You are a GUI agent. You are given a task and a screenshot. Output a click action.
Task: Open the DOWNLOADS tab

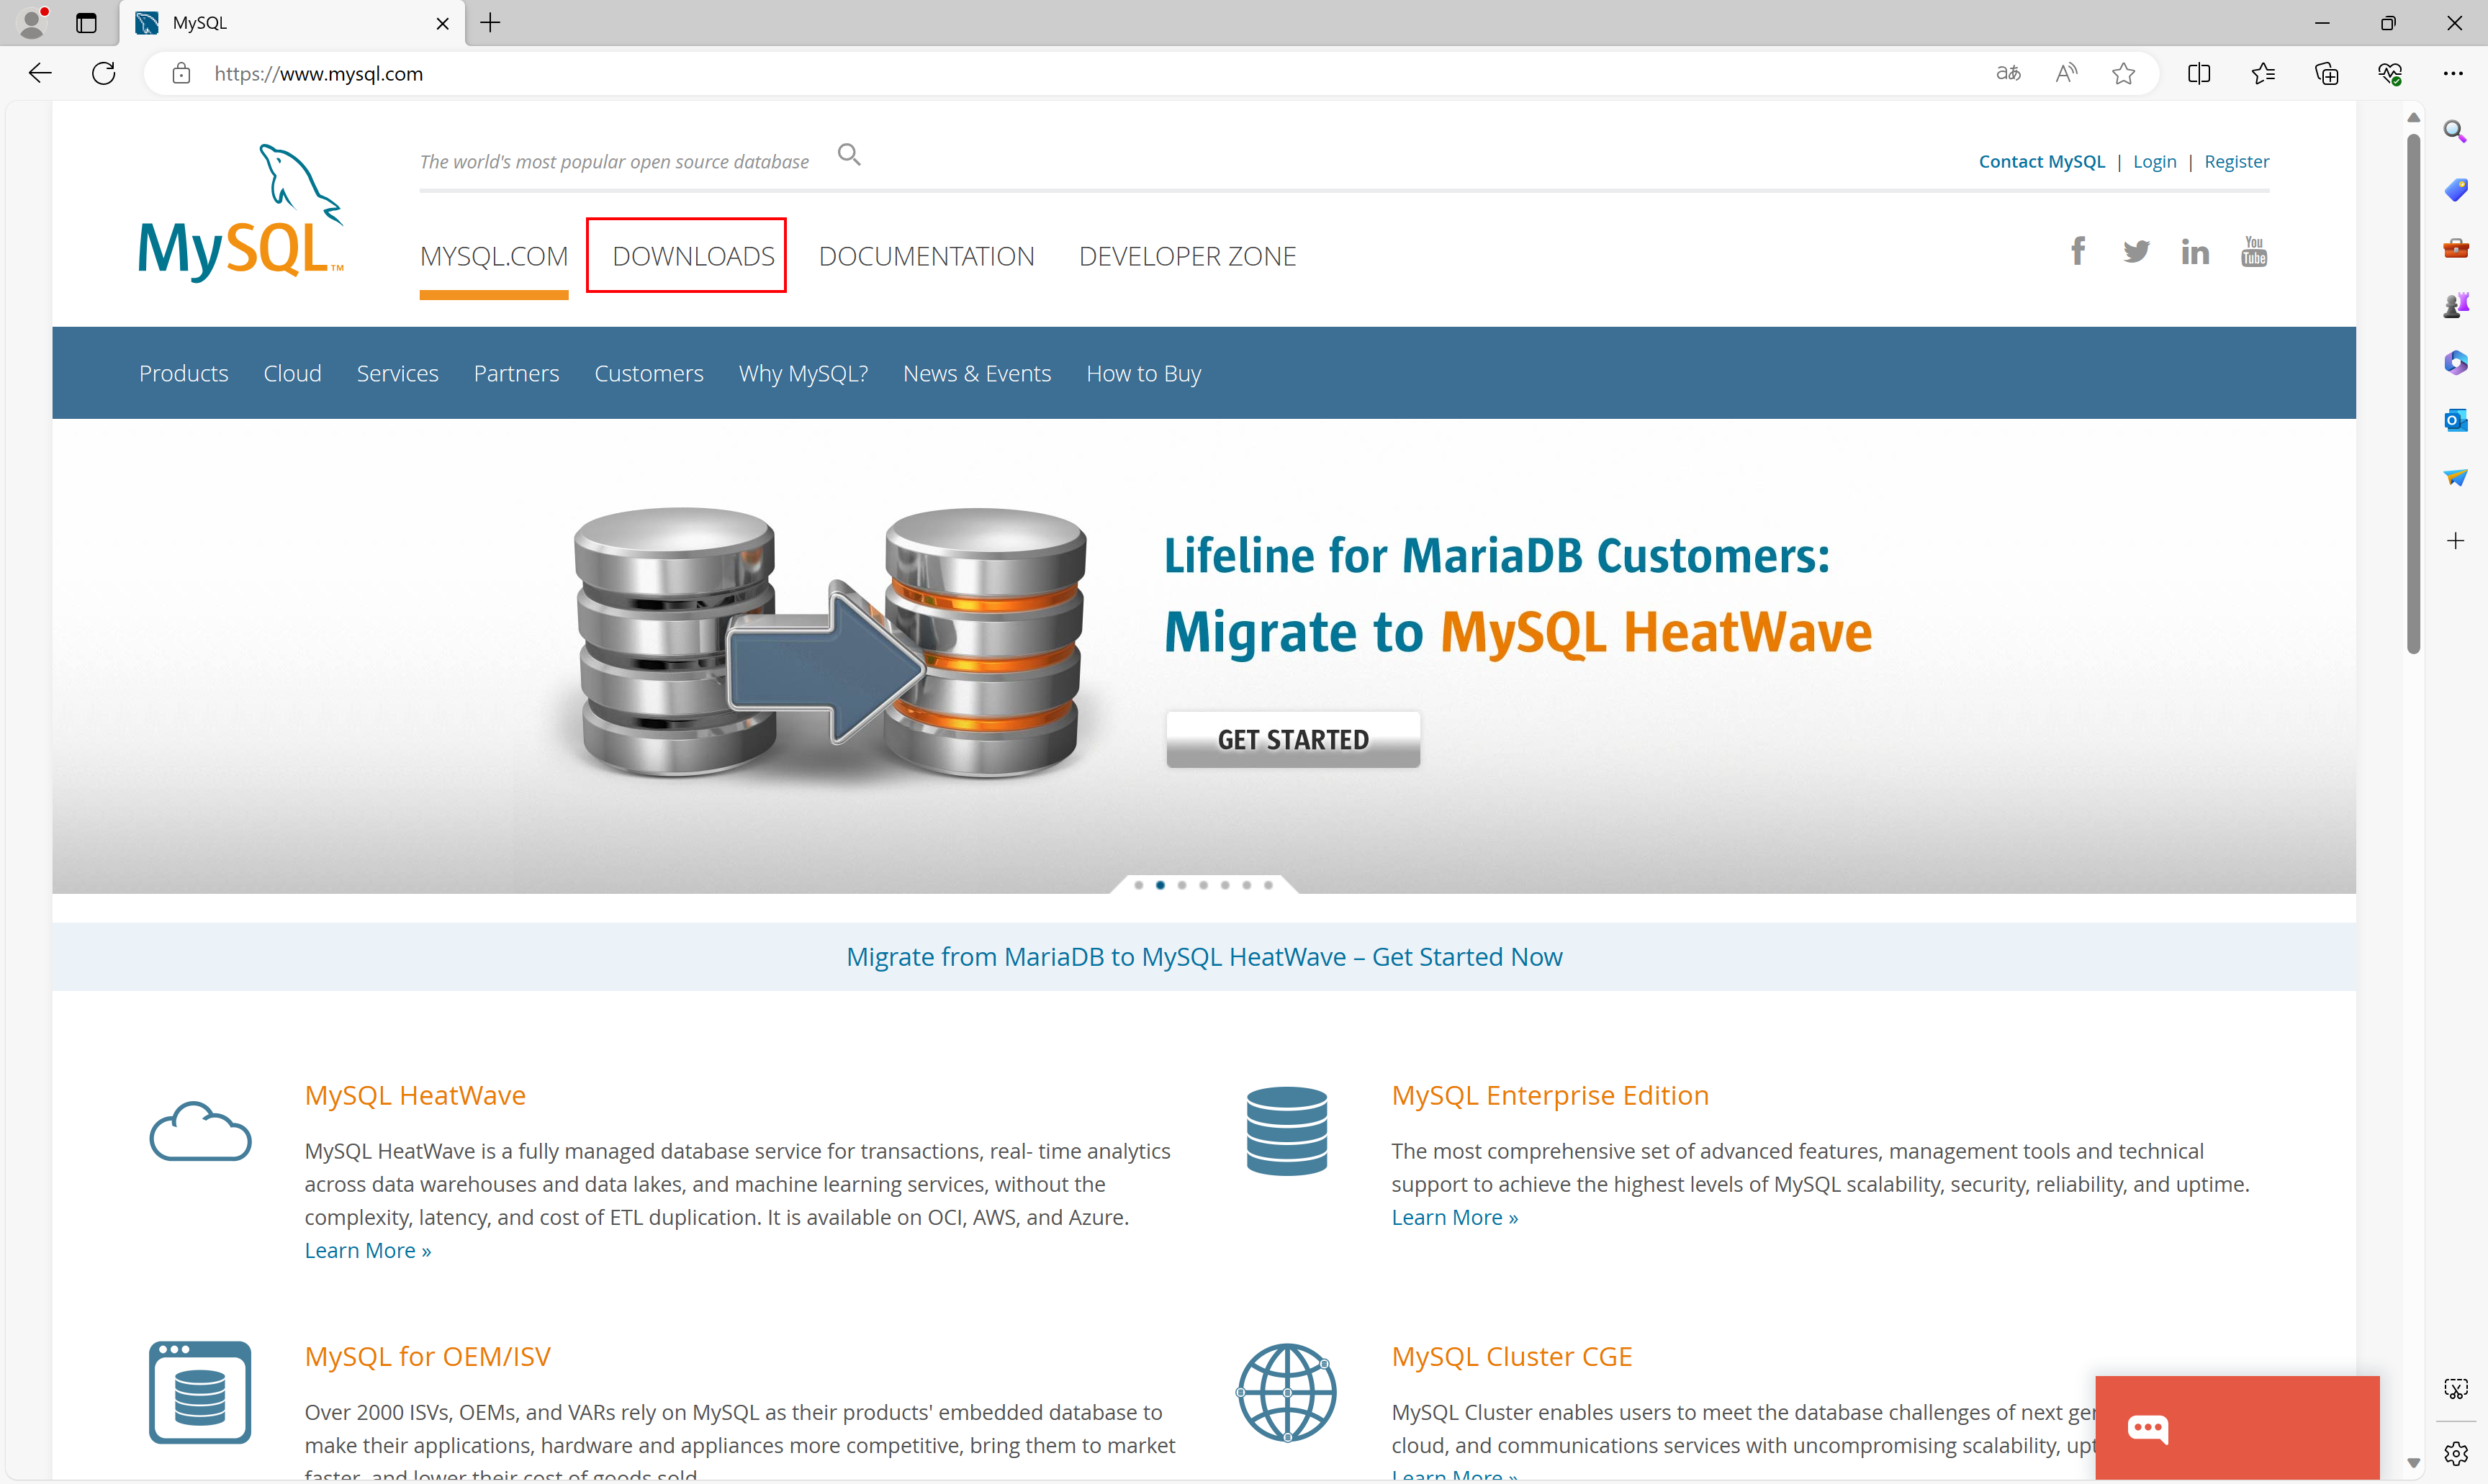click(693, 257)
